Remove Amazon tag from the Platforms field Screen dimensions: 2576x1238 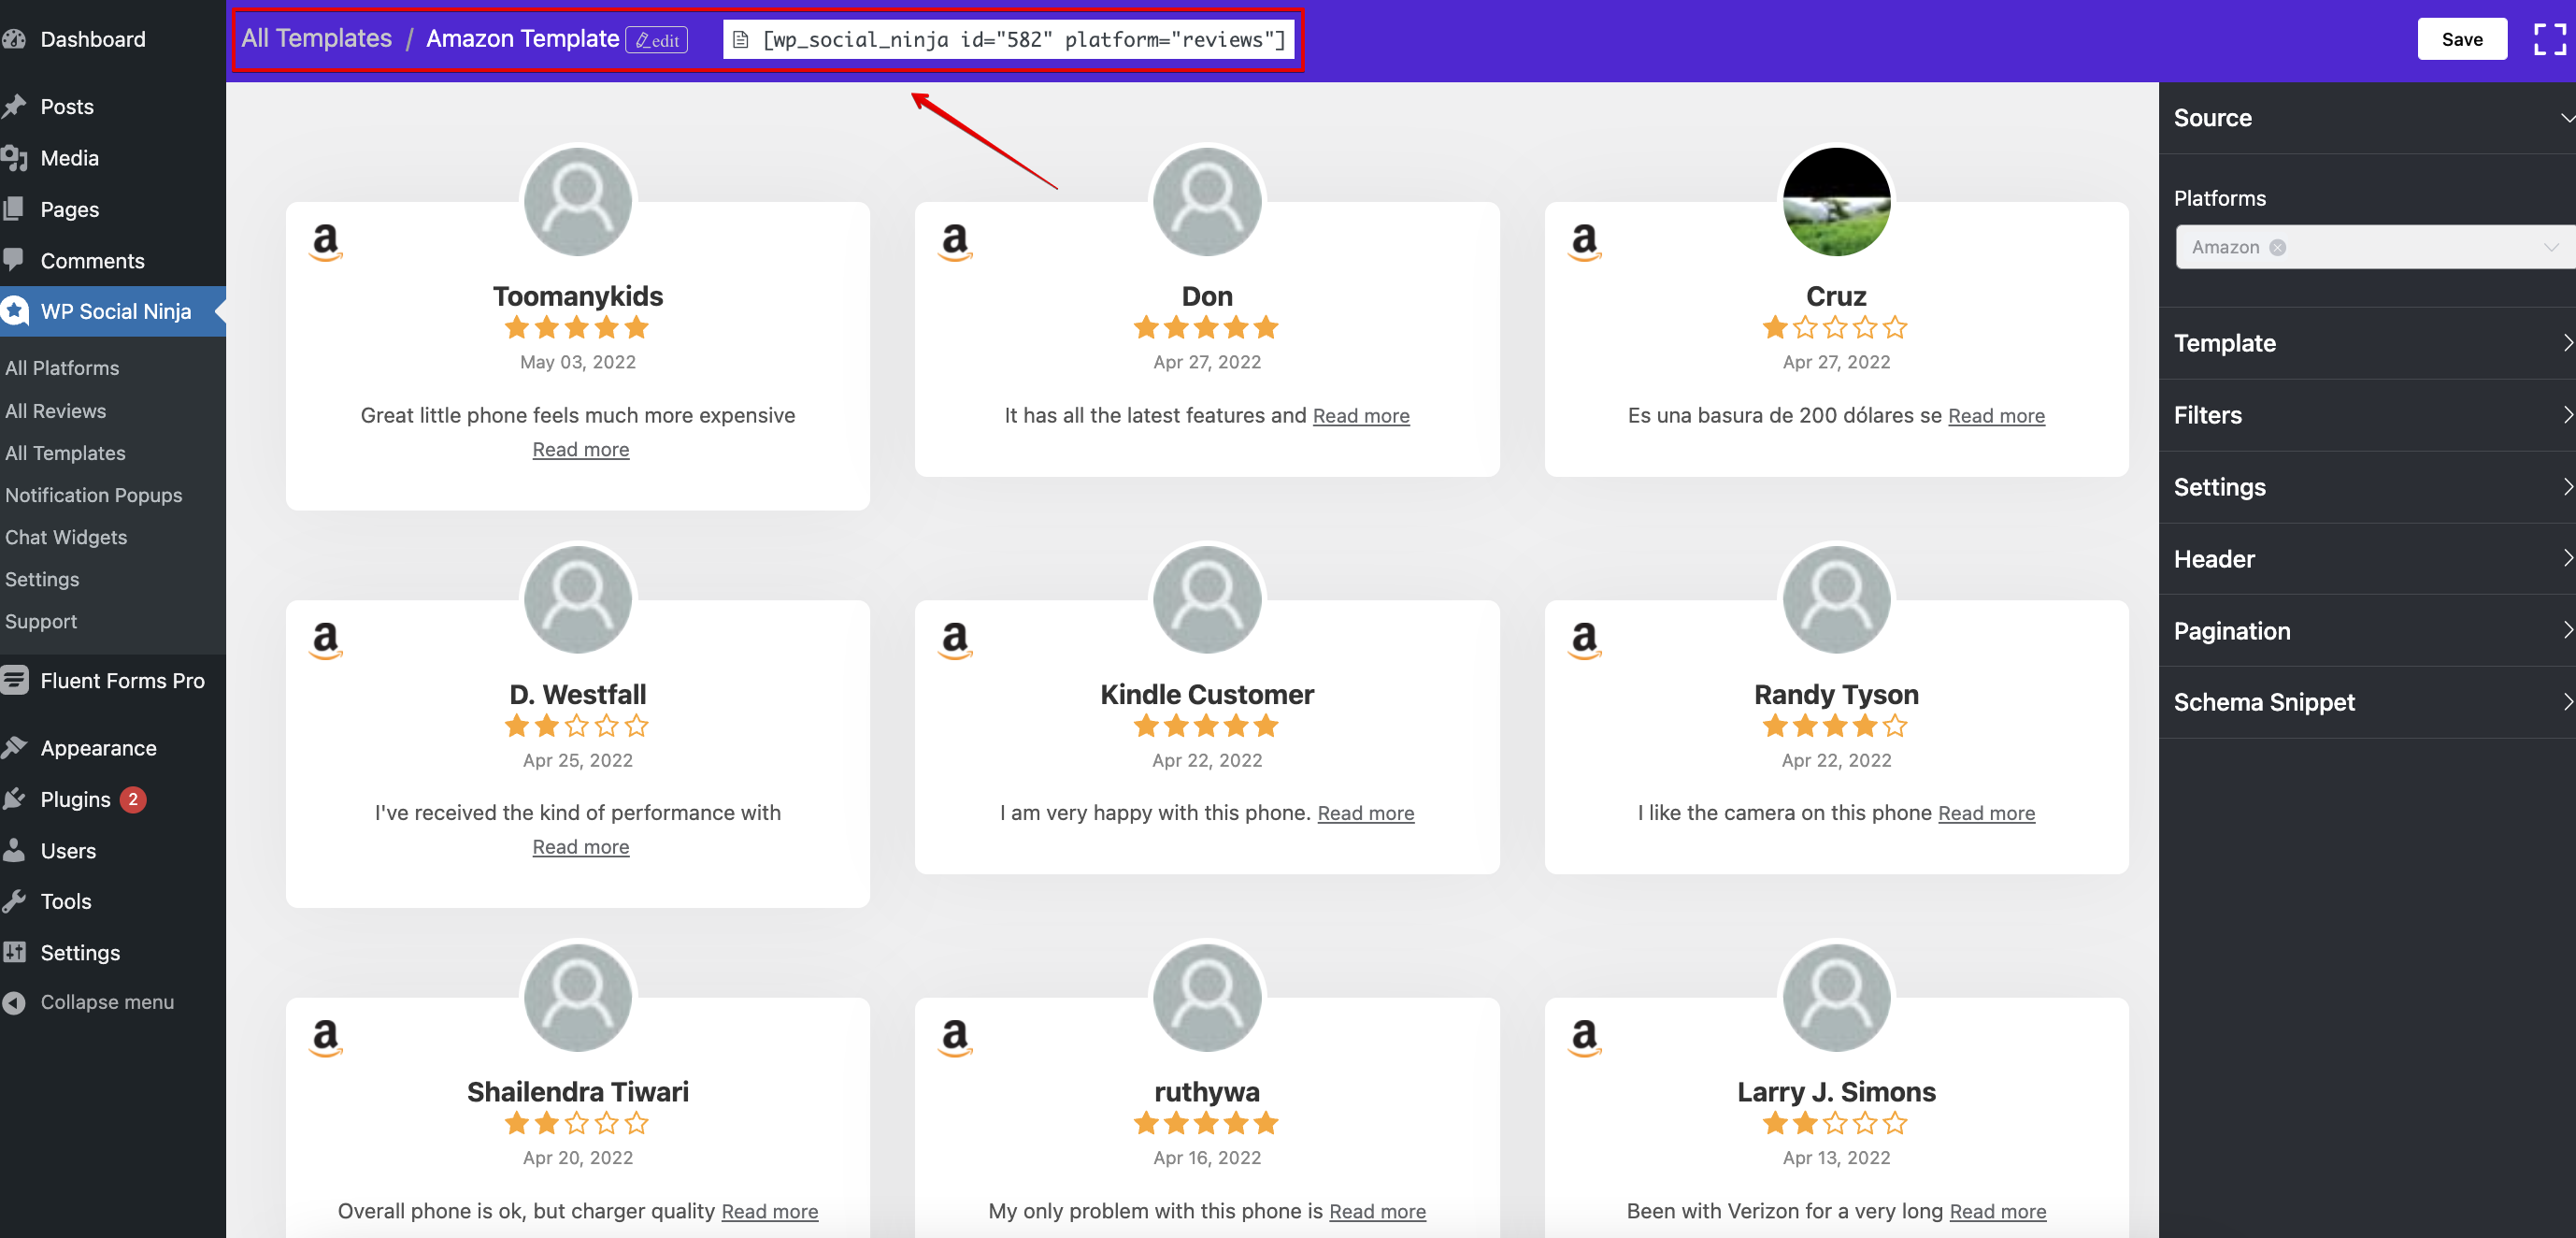(2278, 247)
